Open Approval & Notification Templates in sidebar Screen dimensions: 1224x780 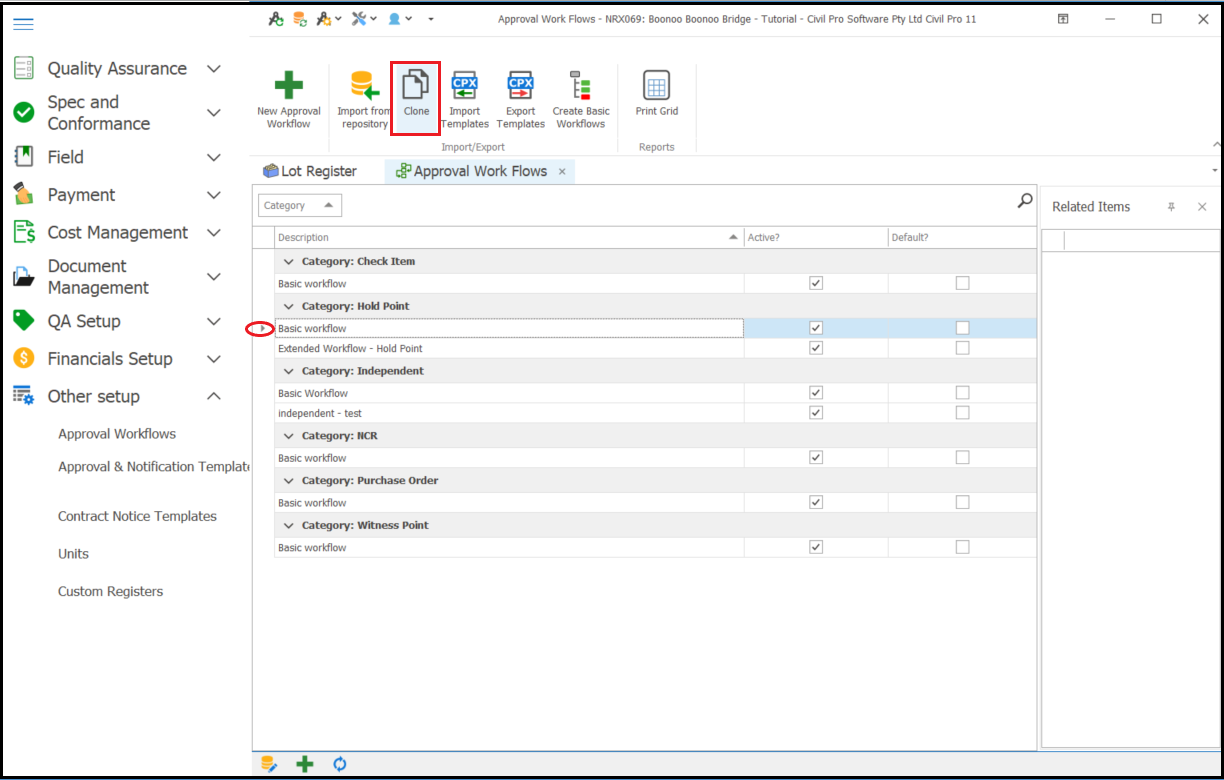pyautogui.click(x=154, y=467)
